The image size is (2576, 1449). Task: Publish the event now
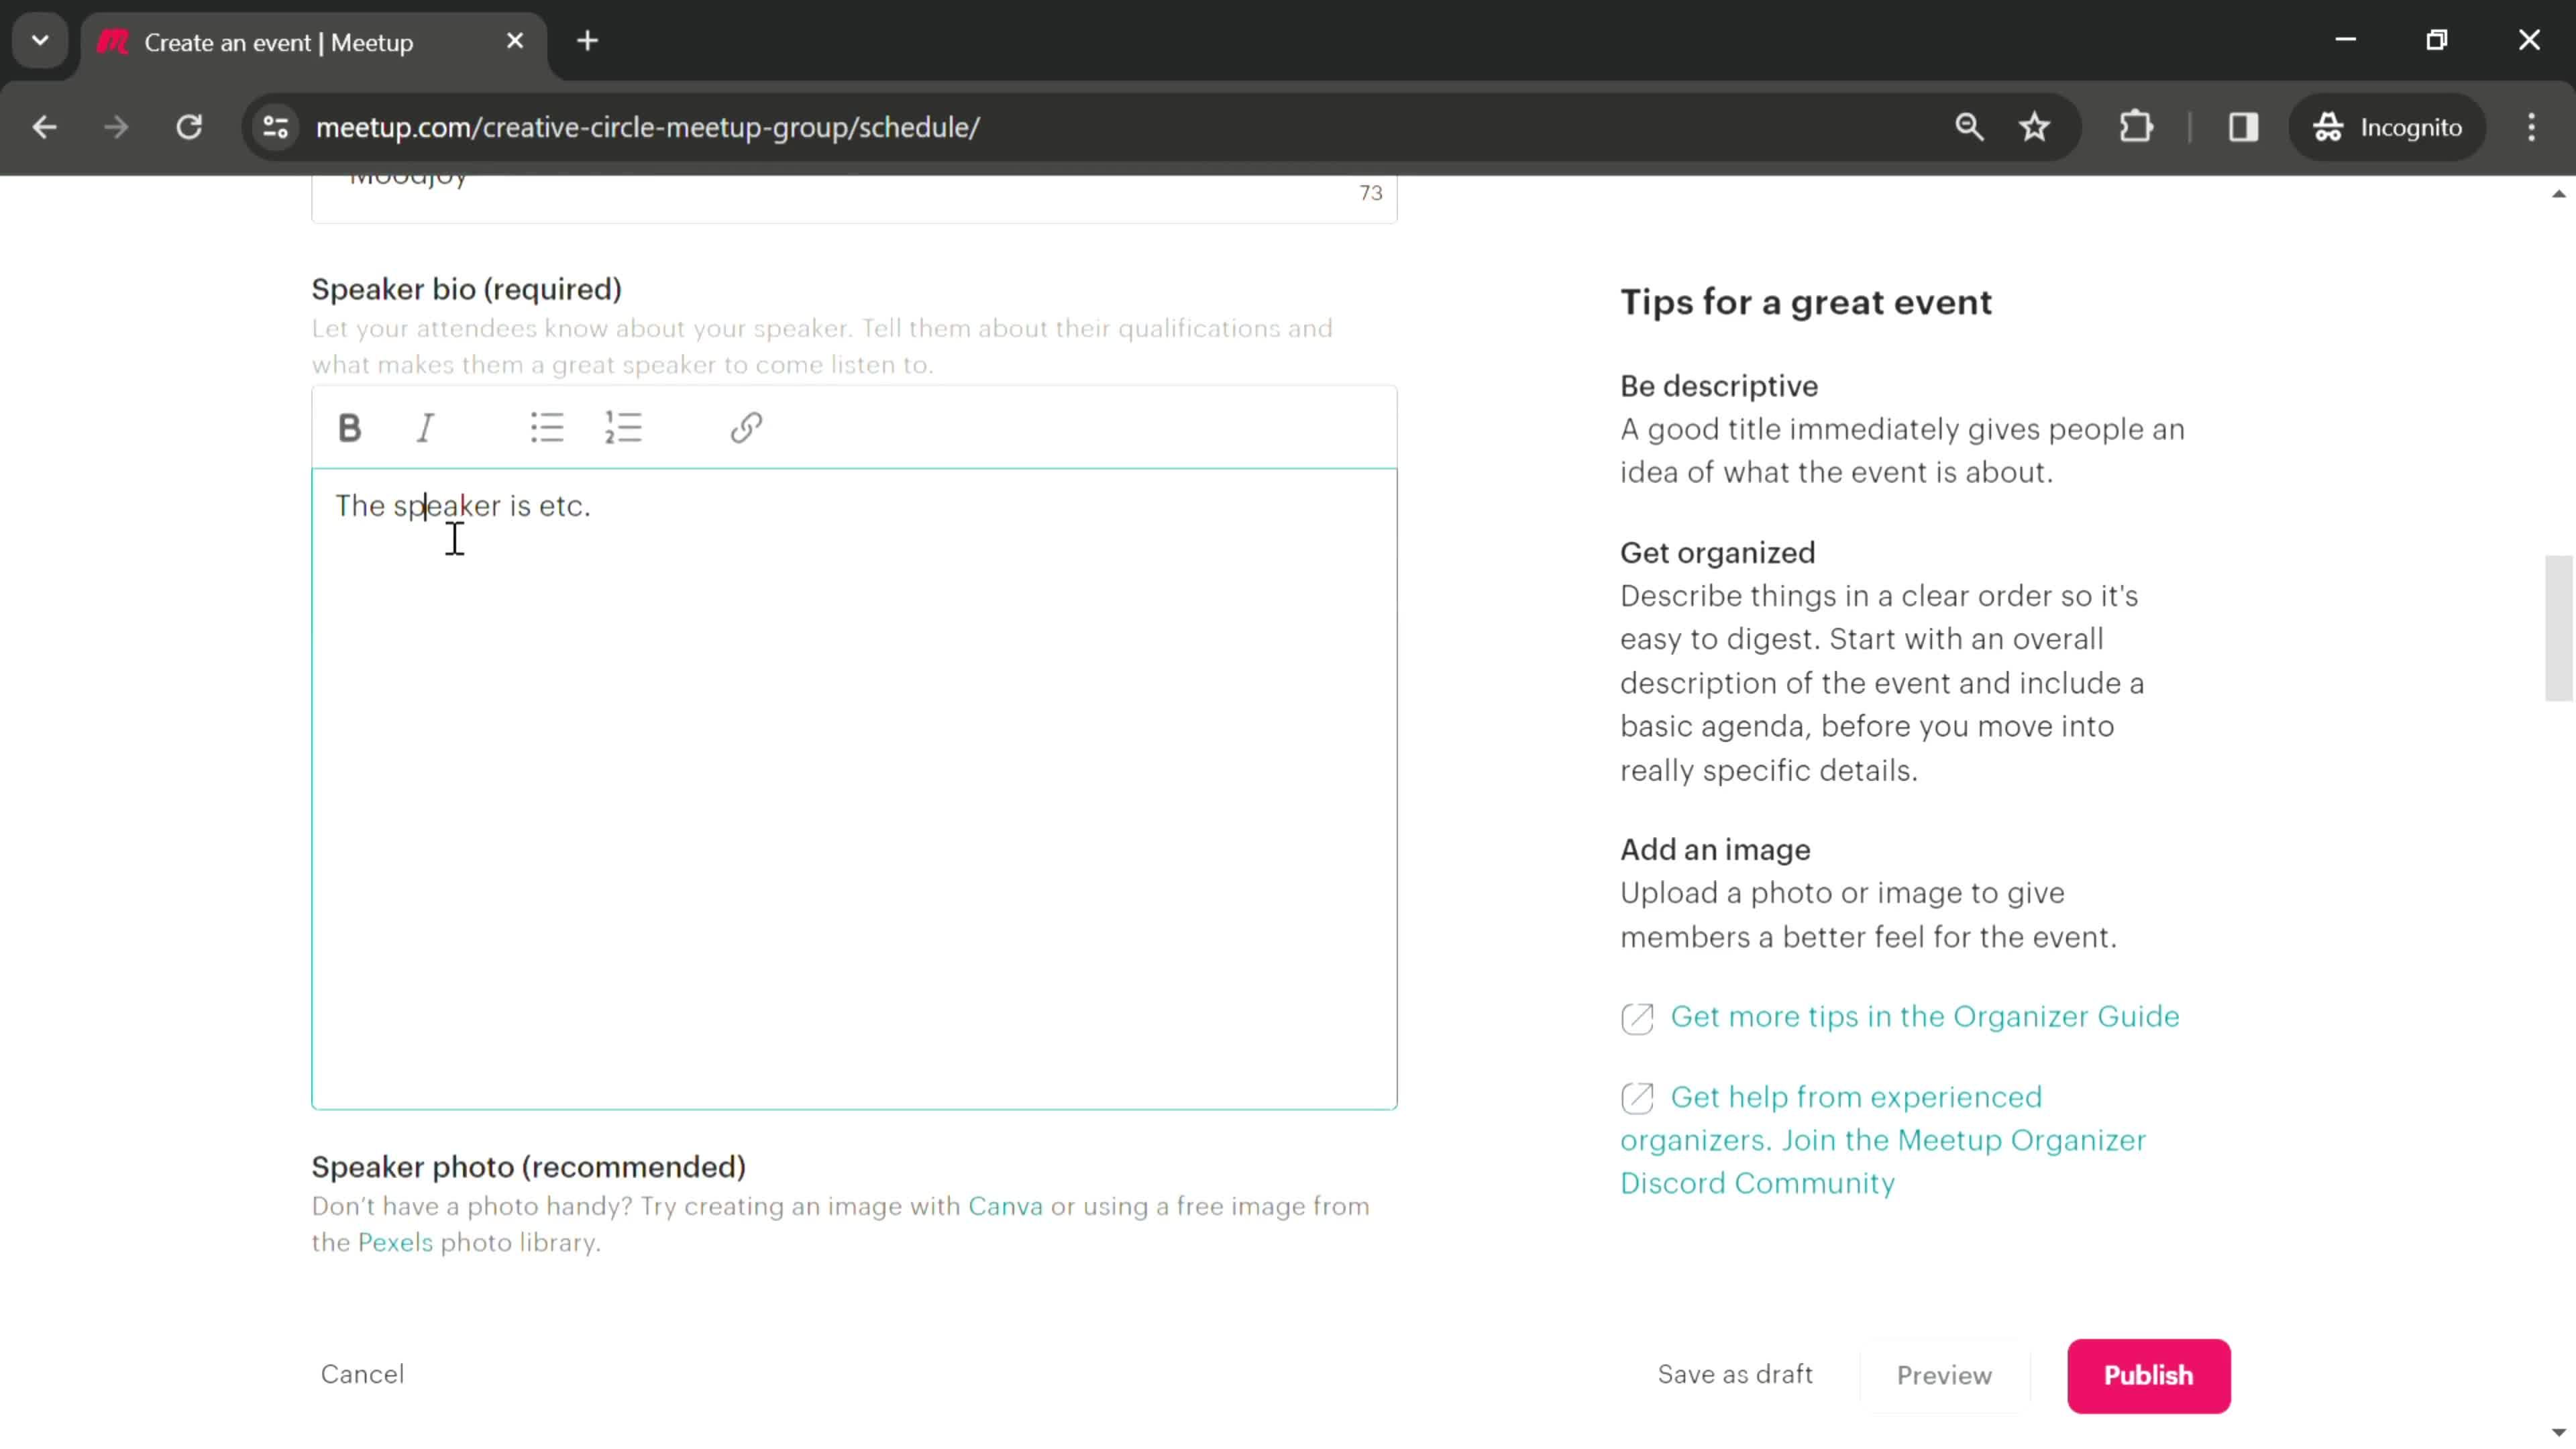coord(2148,1375)
